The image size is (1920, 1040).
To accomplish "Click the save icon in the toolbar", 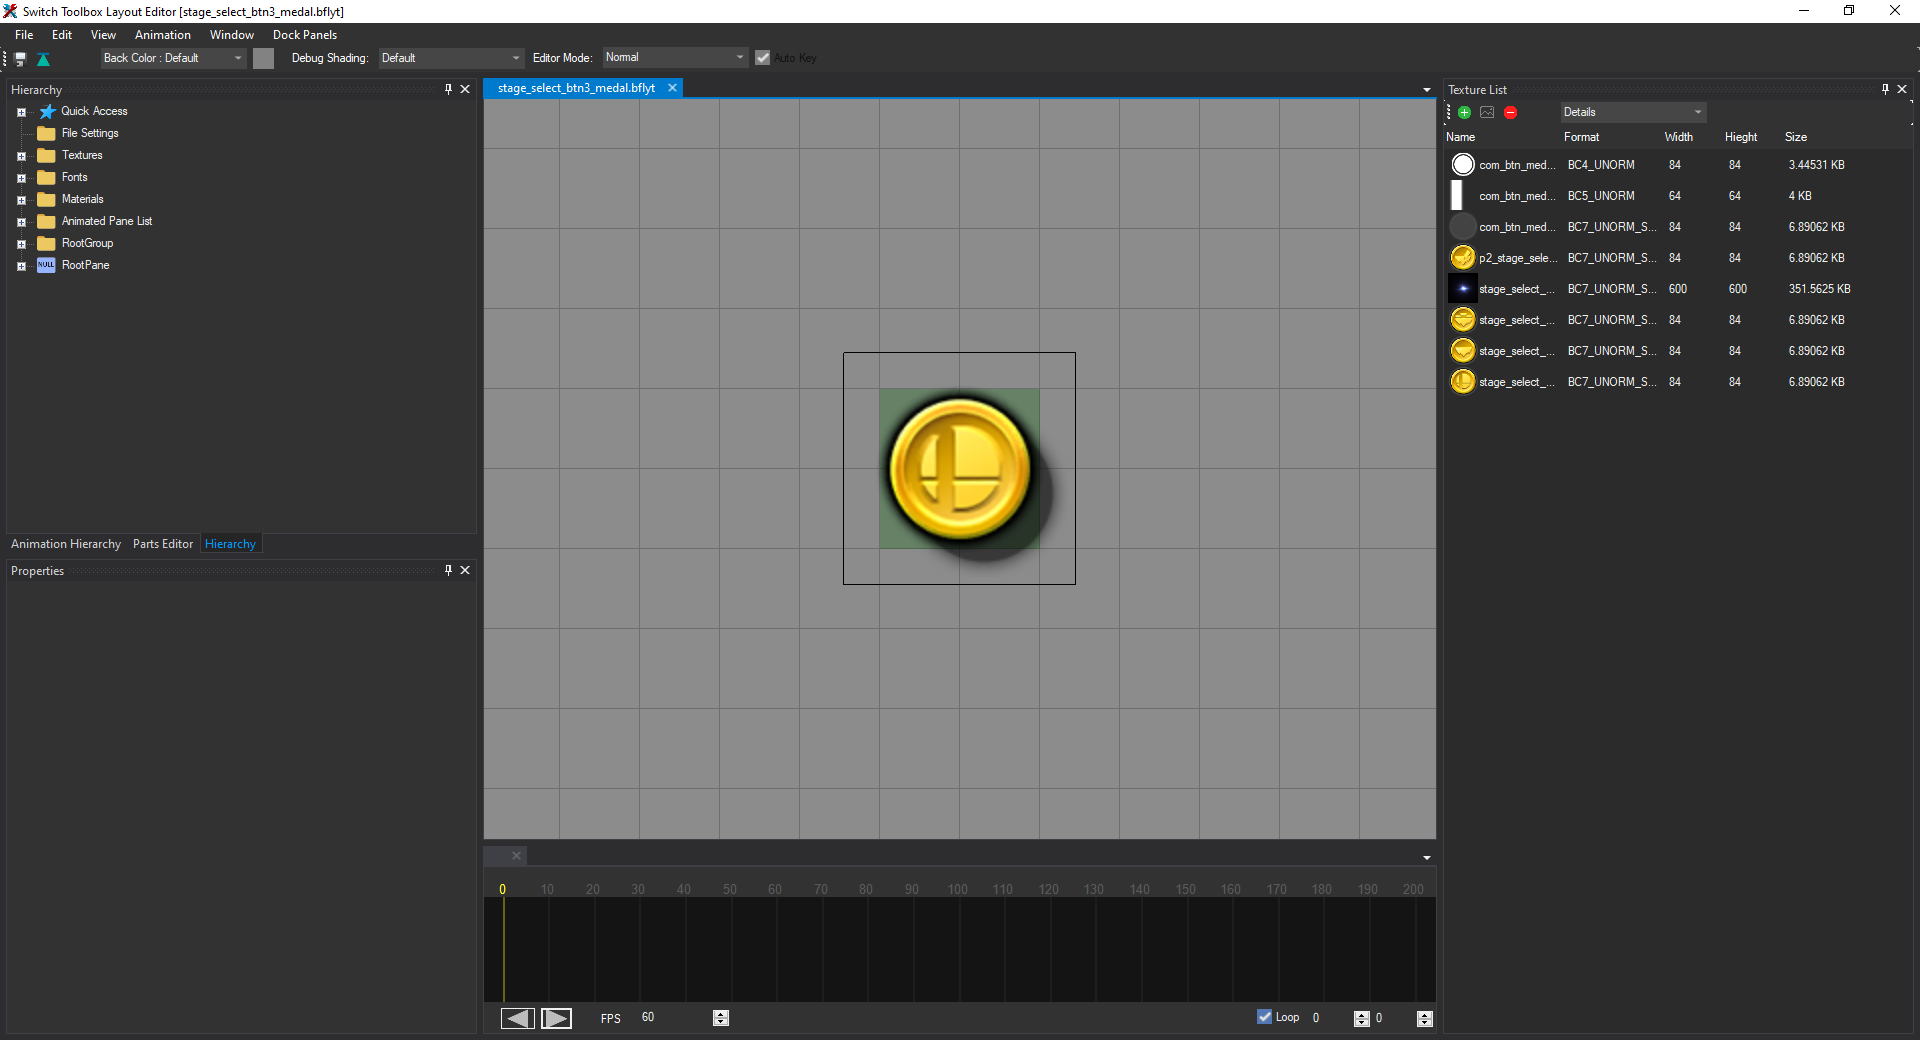I will click(x=20, y=59).
